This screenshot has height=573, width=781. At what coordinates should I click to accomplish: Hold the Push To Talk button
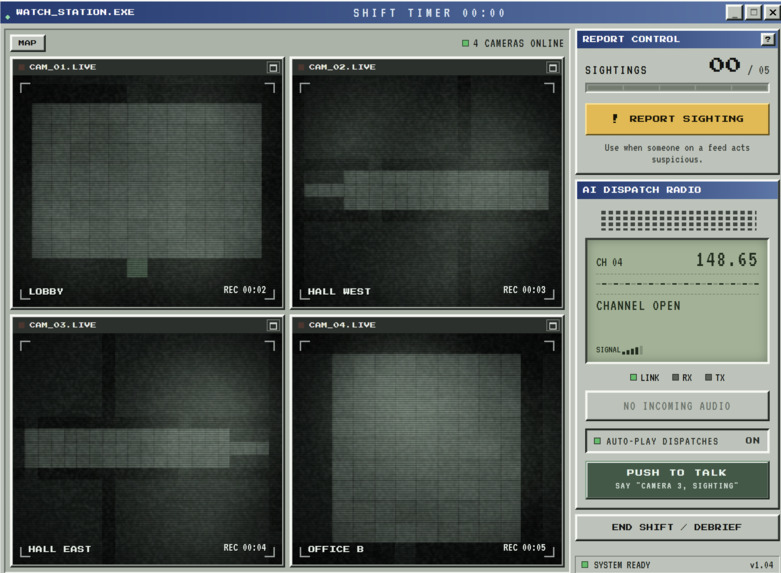[677, 479]
